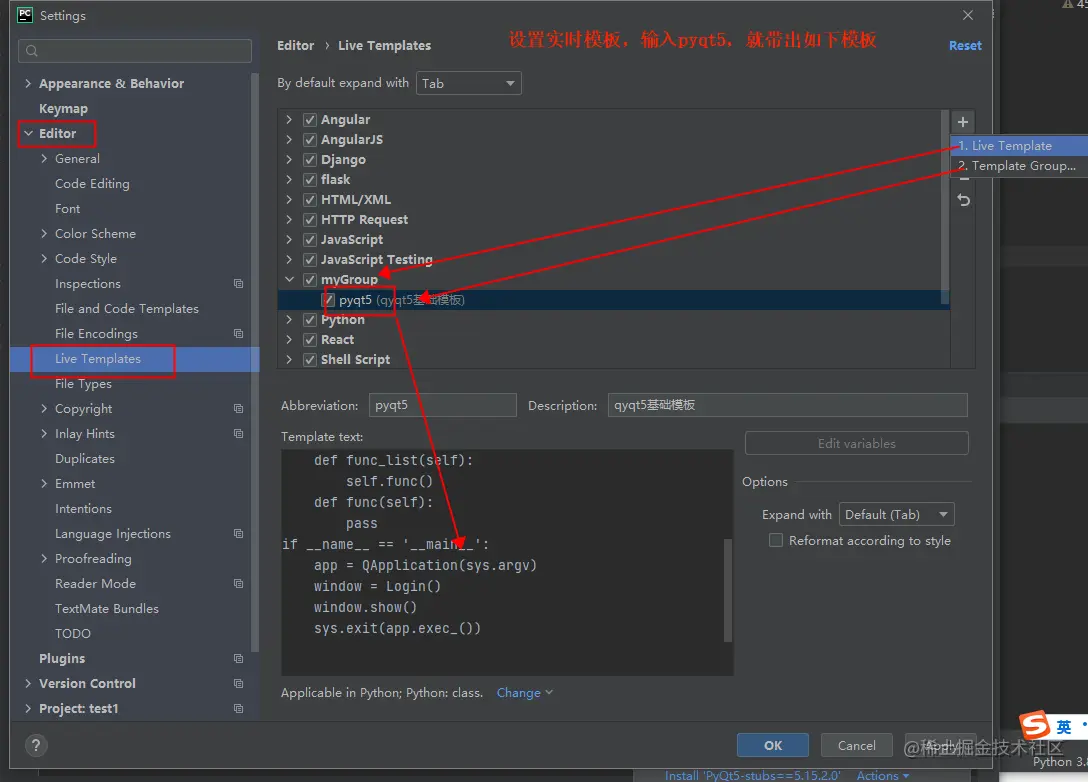Collapse the myGroup template group

tap(289, 280)
